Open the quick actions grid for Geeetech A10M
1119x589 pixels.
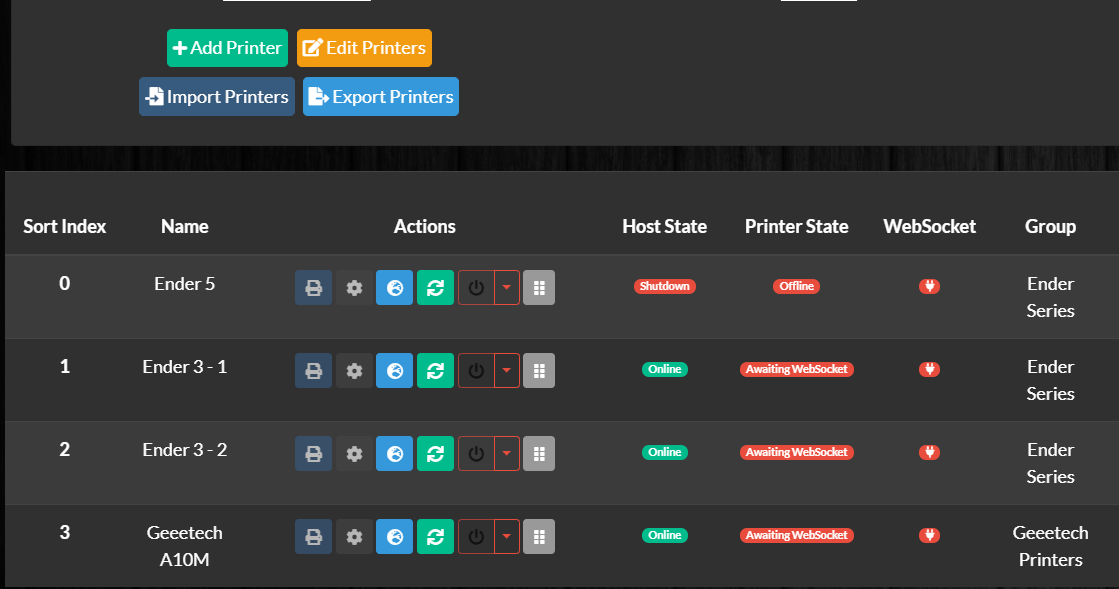(x=538, y=536)
